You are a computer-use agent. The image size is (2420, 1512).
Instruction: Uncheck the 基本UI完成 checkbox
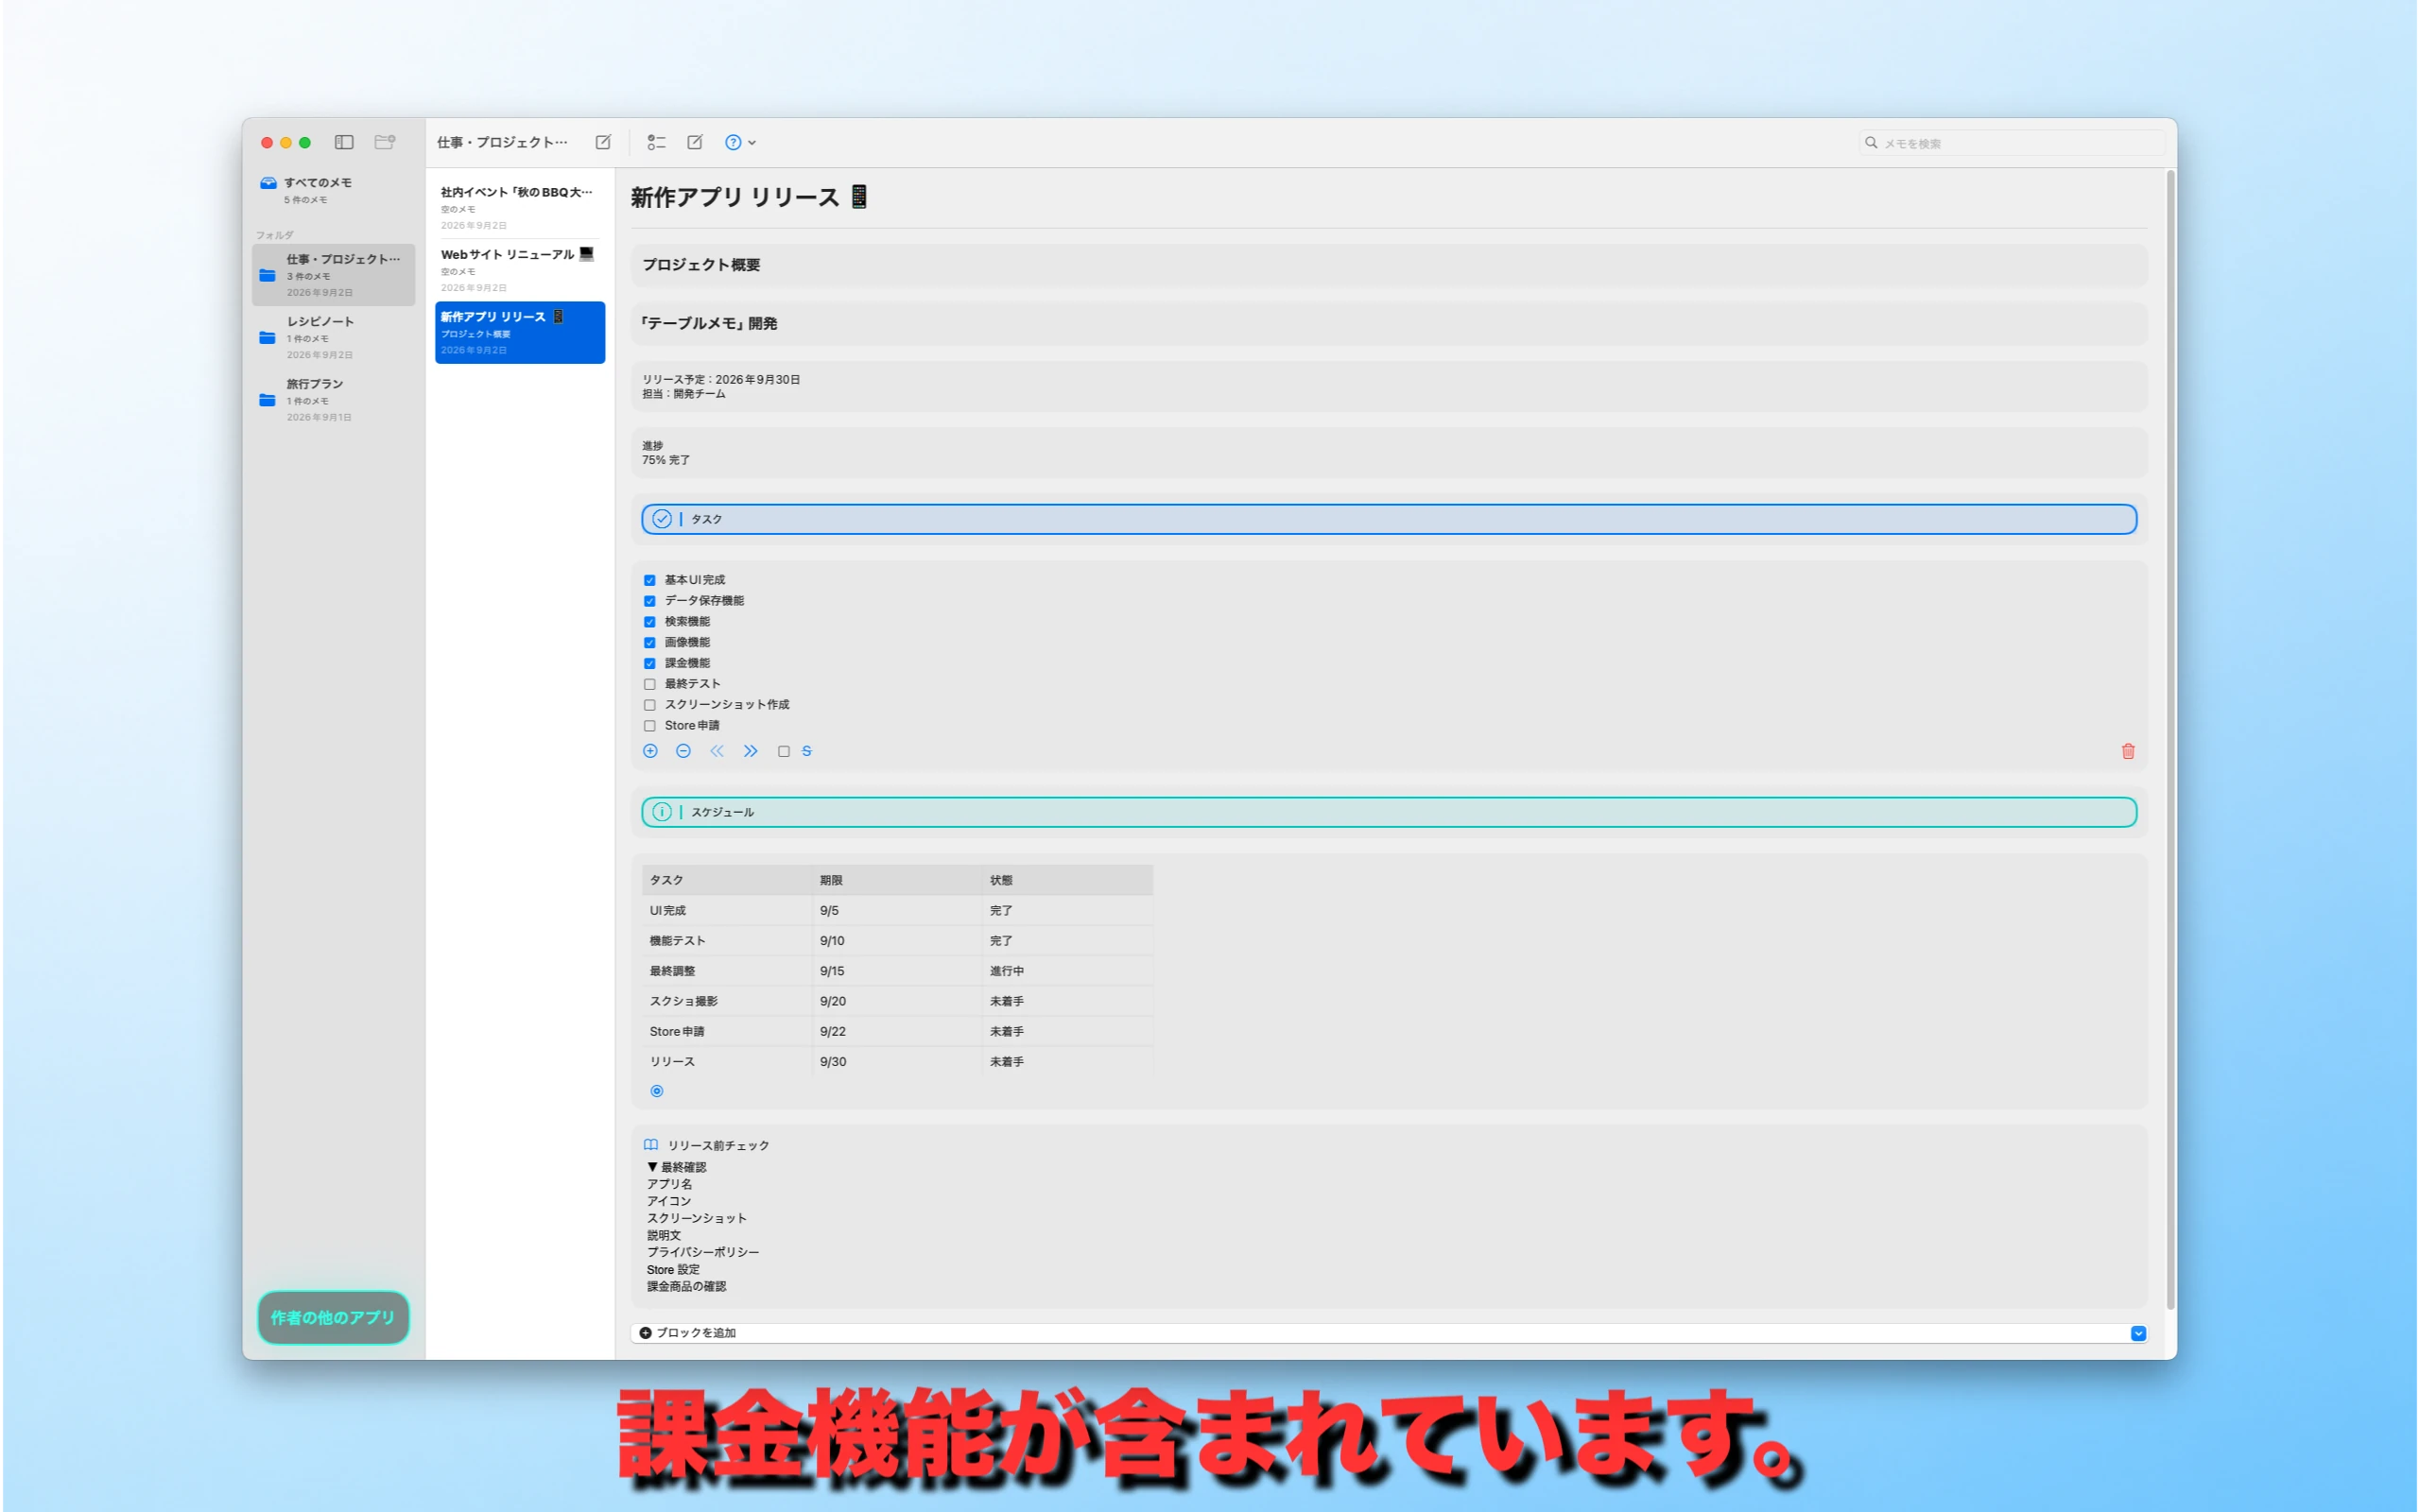point(650,580)
